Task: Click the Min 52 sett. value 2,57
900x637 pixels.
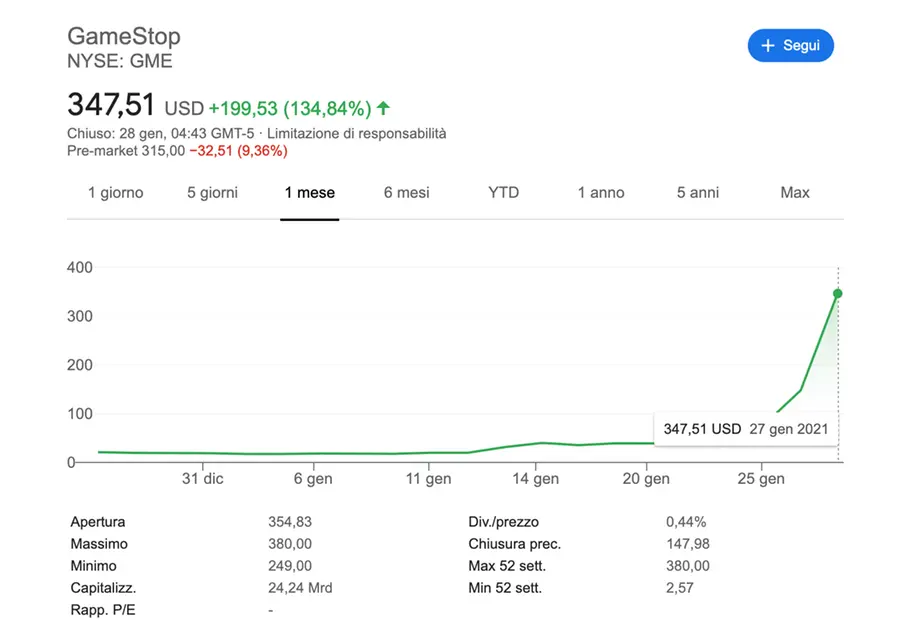Action: [679, 588]
